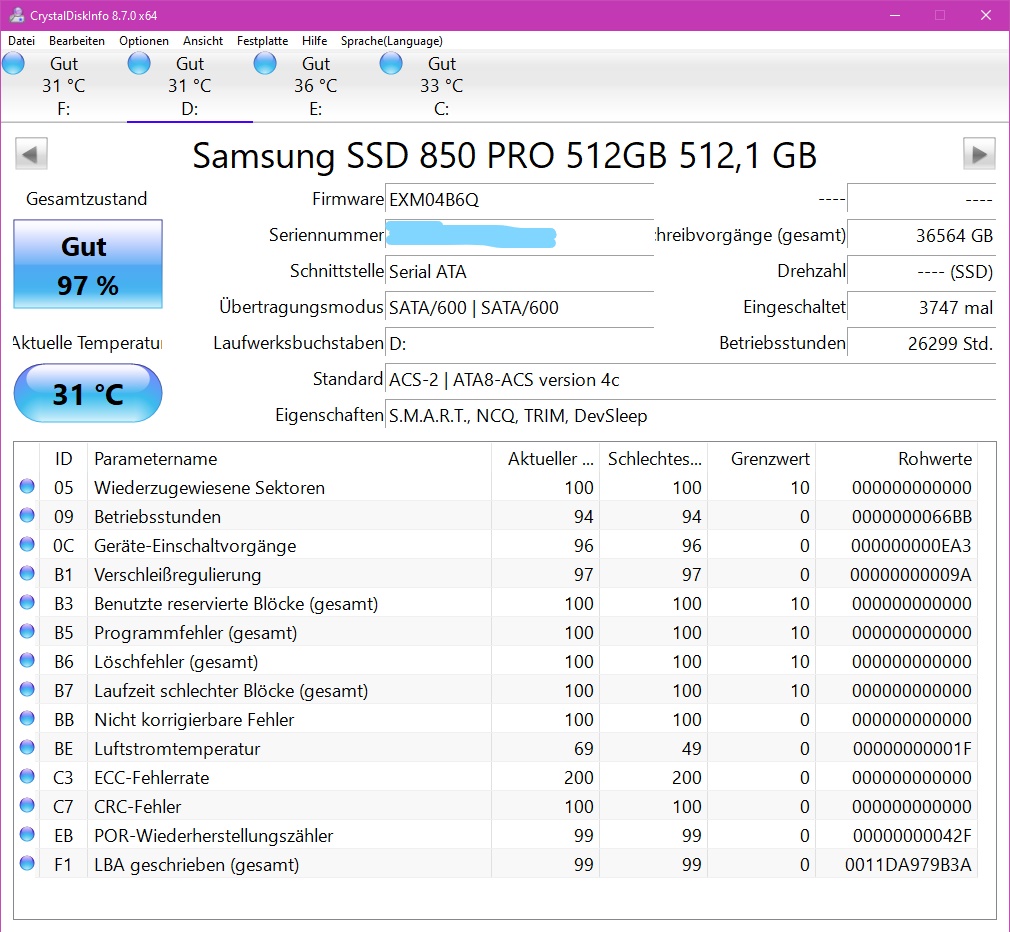
Task: Click status orb of Nicht korrigierbare Fehler row
Action: click(x=27, y=718)
